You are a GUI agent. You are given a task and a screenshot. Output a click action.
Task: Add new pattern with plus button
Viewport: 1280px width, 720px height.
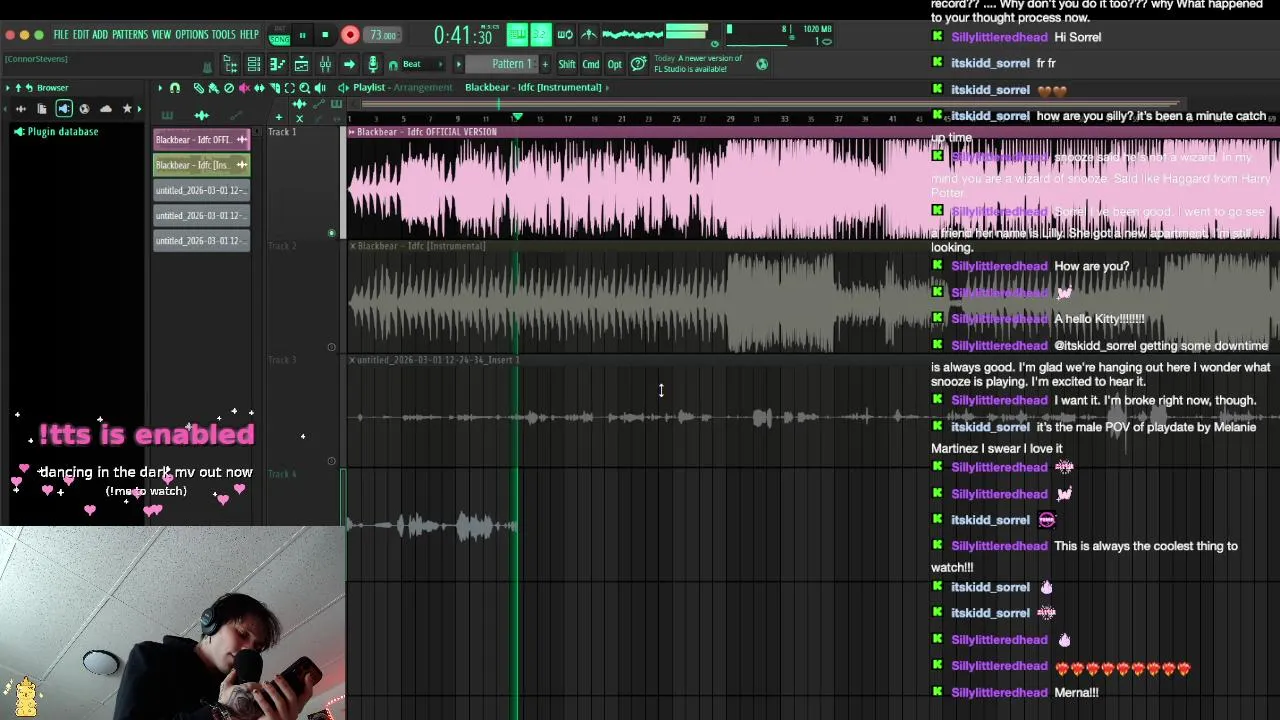tap(545, 64)
